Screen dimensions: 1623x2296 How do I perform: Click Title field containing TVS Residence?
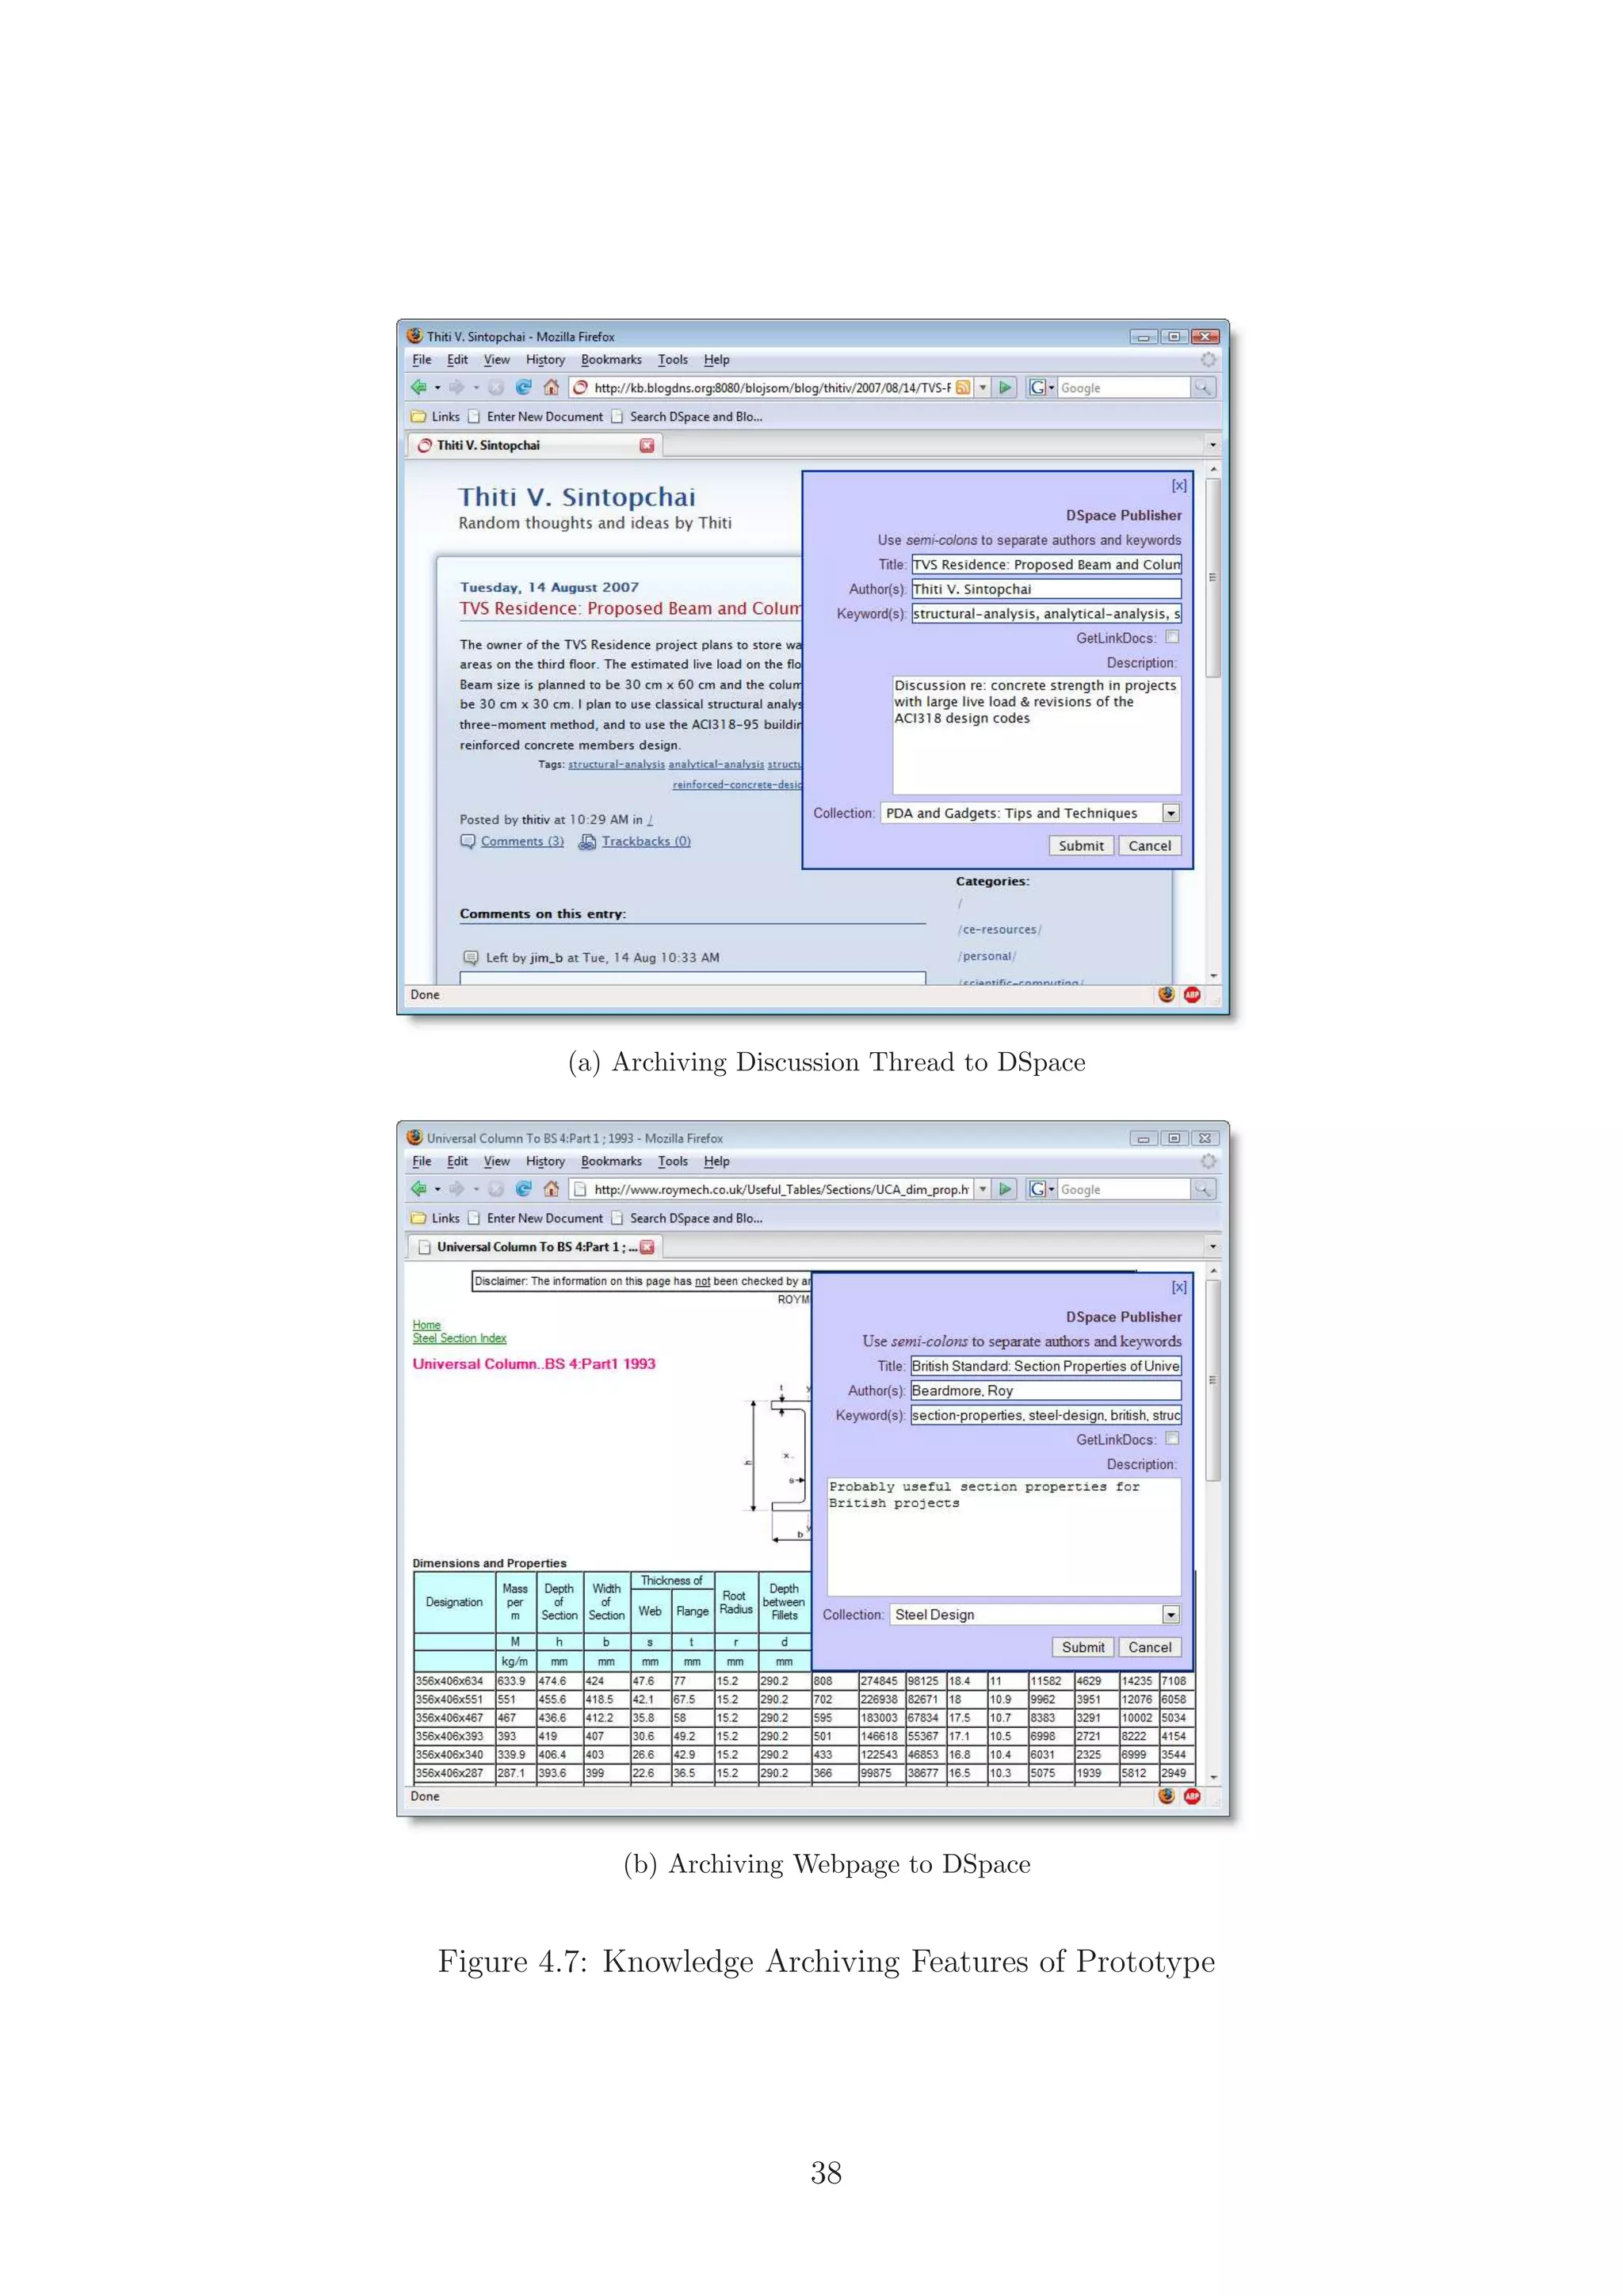point(1046,565)
